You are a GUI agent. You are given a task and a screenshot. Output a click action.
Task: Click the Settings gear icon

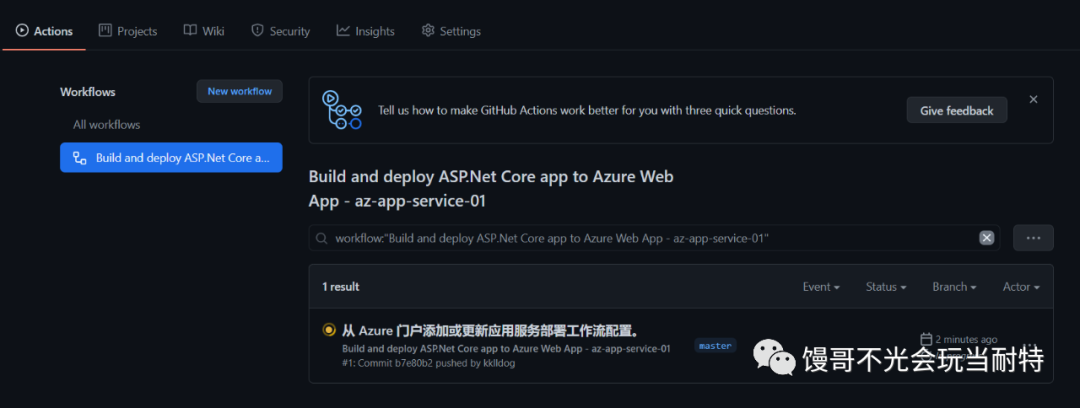pyautogui.click(x=428, y=30)
